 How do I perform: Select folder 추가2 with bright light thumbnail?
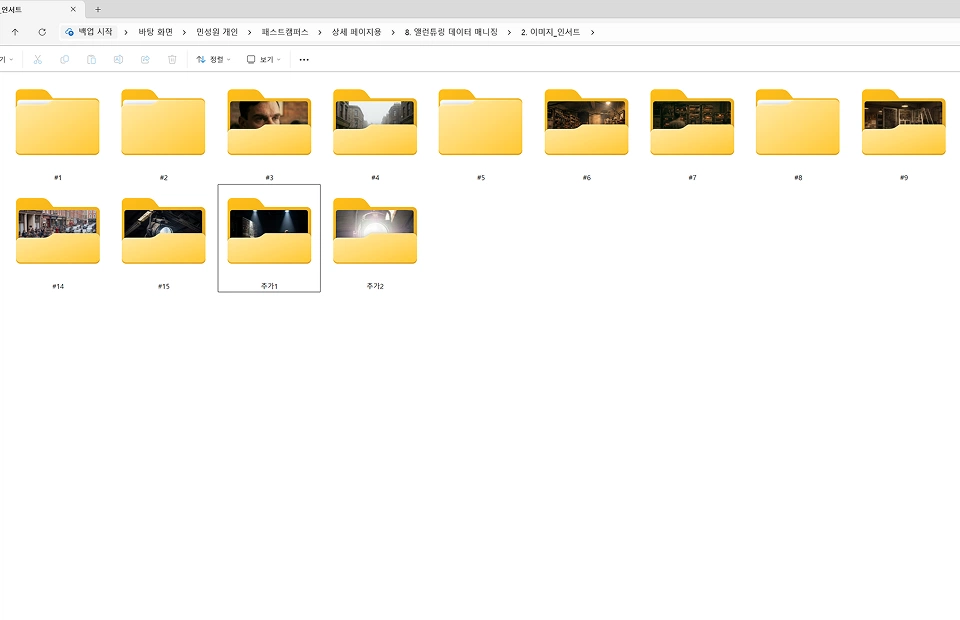pos(375,231)
